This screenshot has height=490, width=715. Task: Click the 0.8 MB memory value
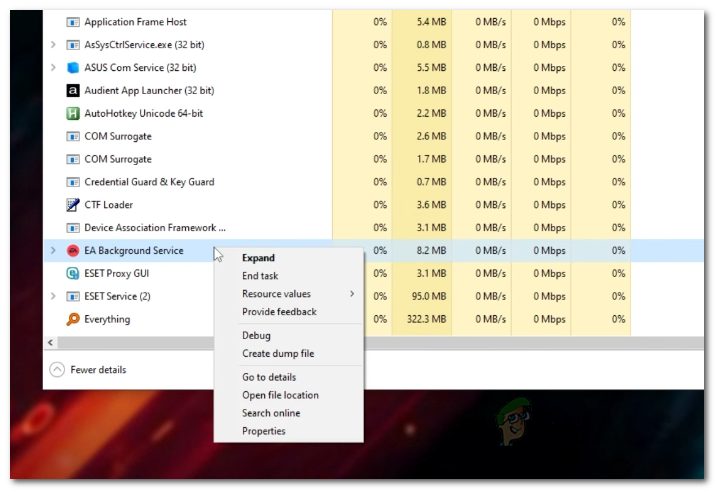pos(431,45)
